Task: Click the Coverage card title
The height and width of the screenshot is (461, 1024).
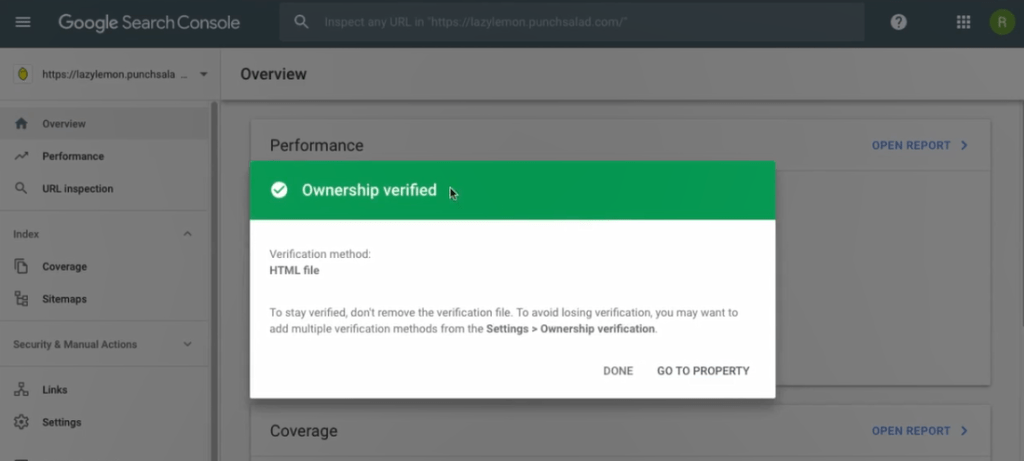Action: (x=304, y=431)
